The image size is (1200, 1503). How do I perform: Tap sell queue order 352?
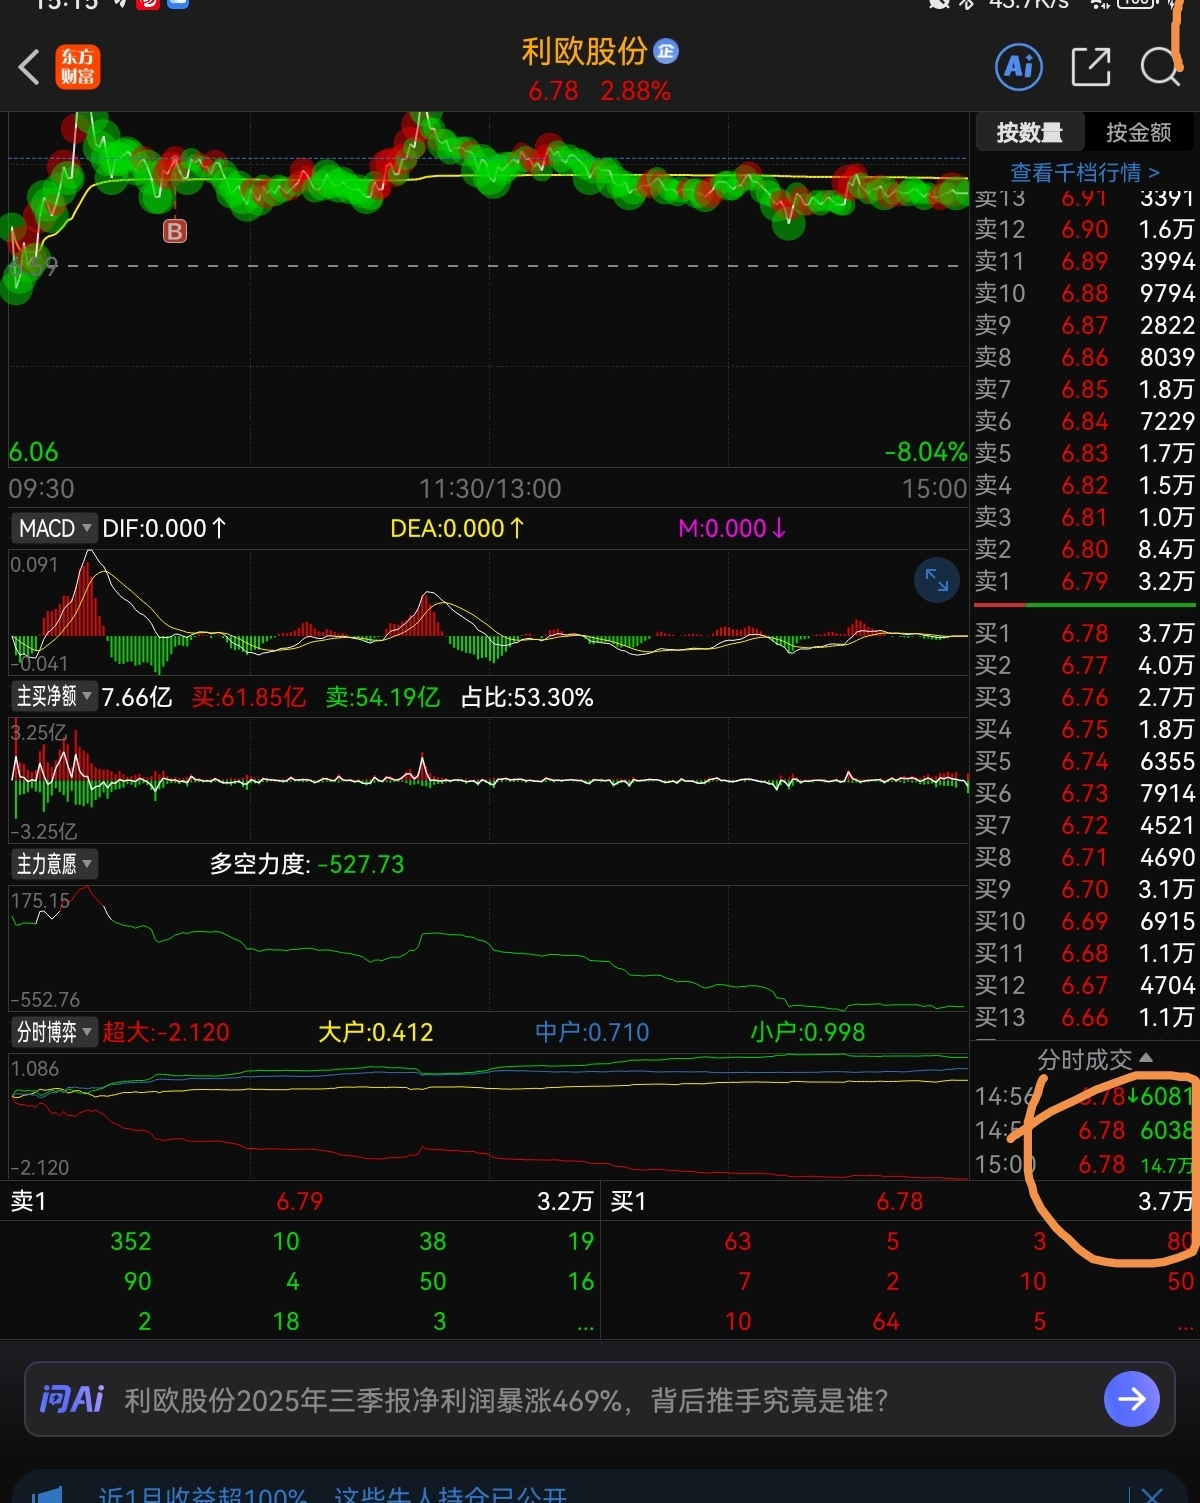pos(131,1241)
